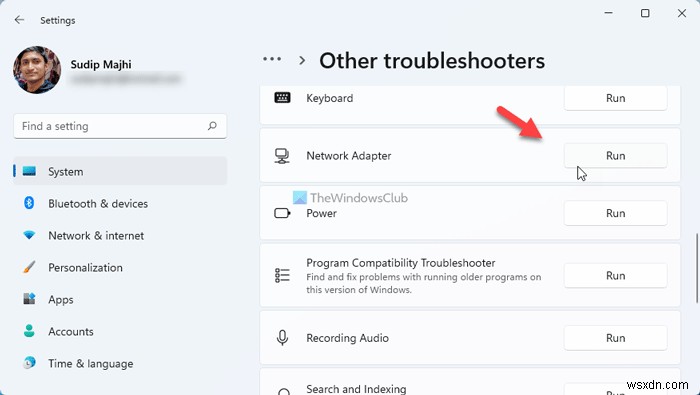Click the search magnifier icon
The height and width of the screenshot is (395, 700).
(212, 126)
